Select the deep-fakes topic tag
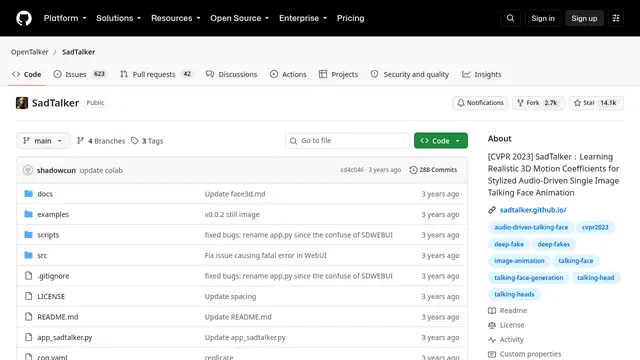 (x=553, y=244)
